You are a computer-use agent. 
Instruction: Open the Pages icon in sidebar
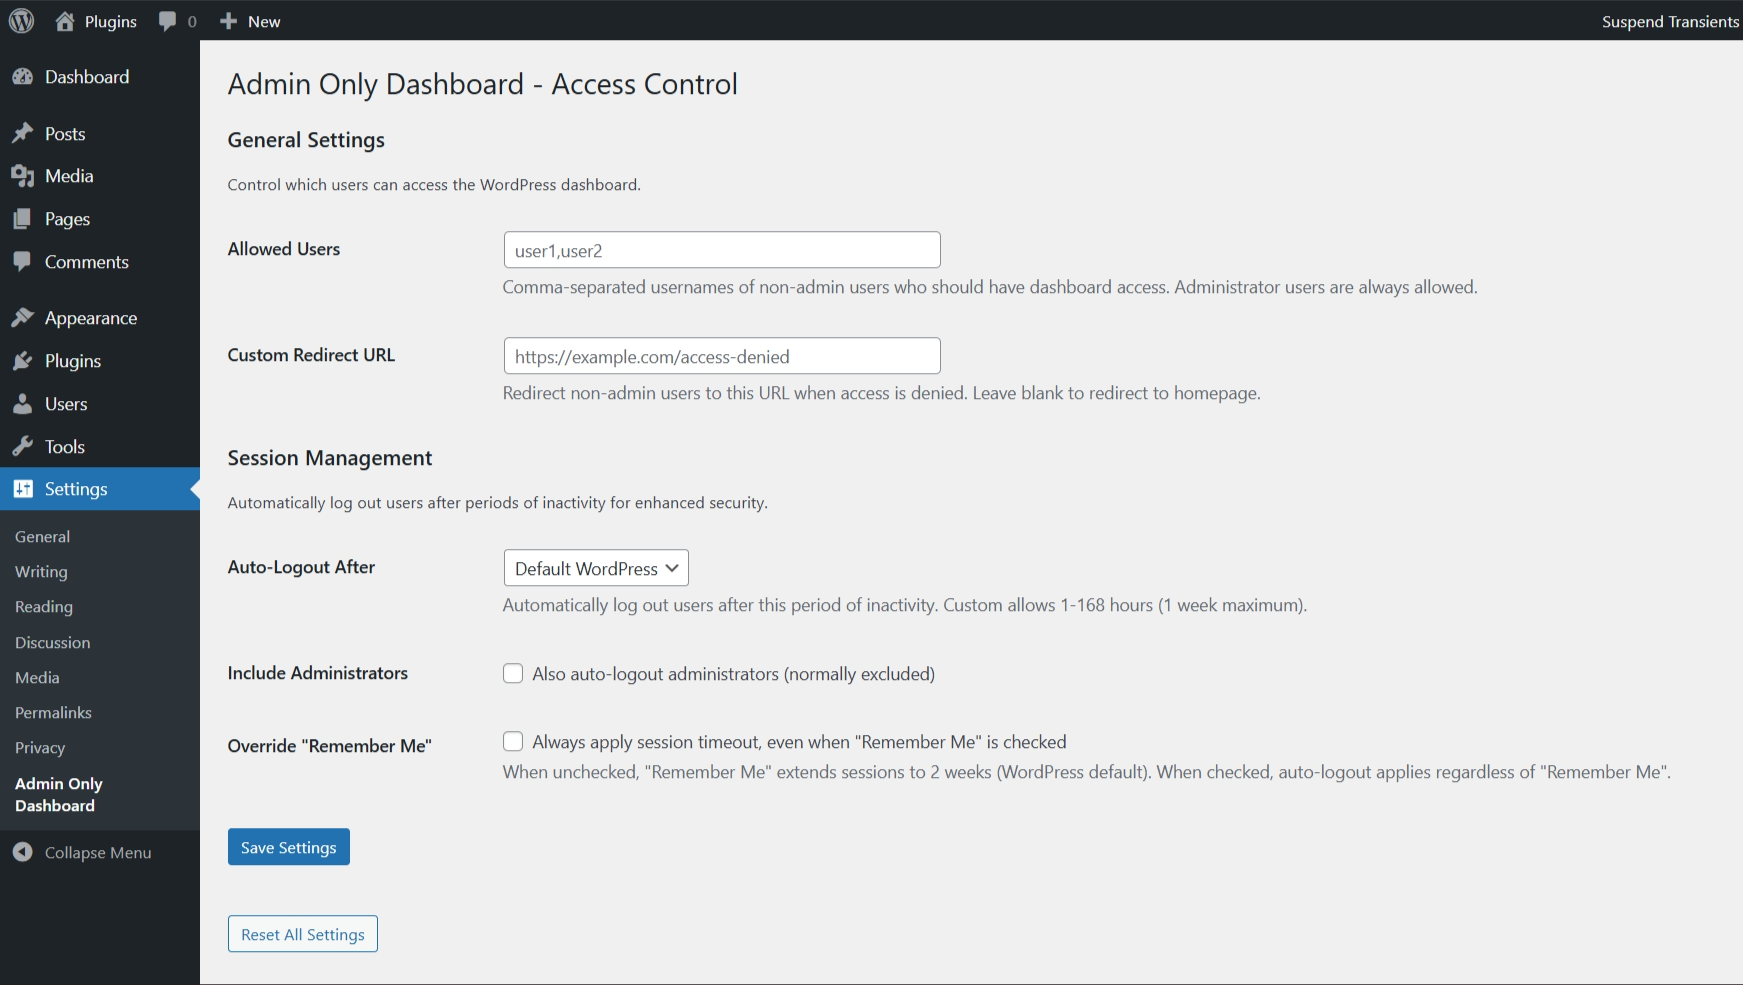coord(24,219)
